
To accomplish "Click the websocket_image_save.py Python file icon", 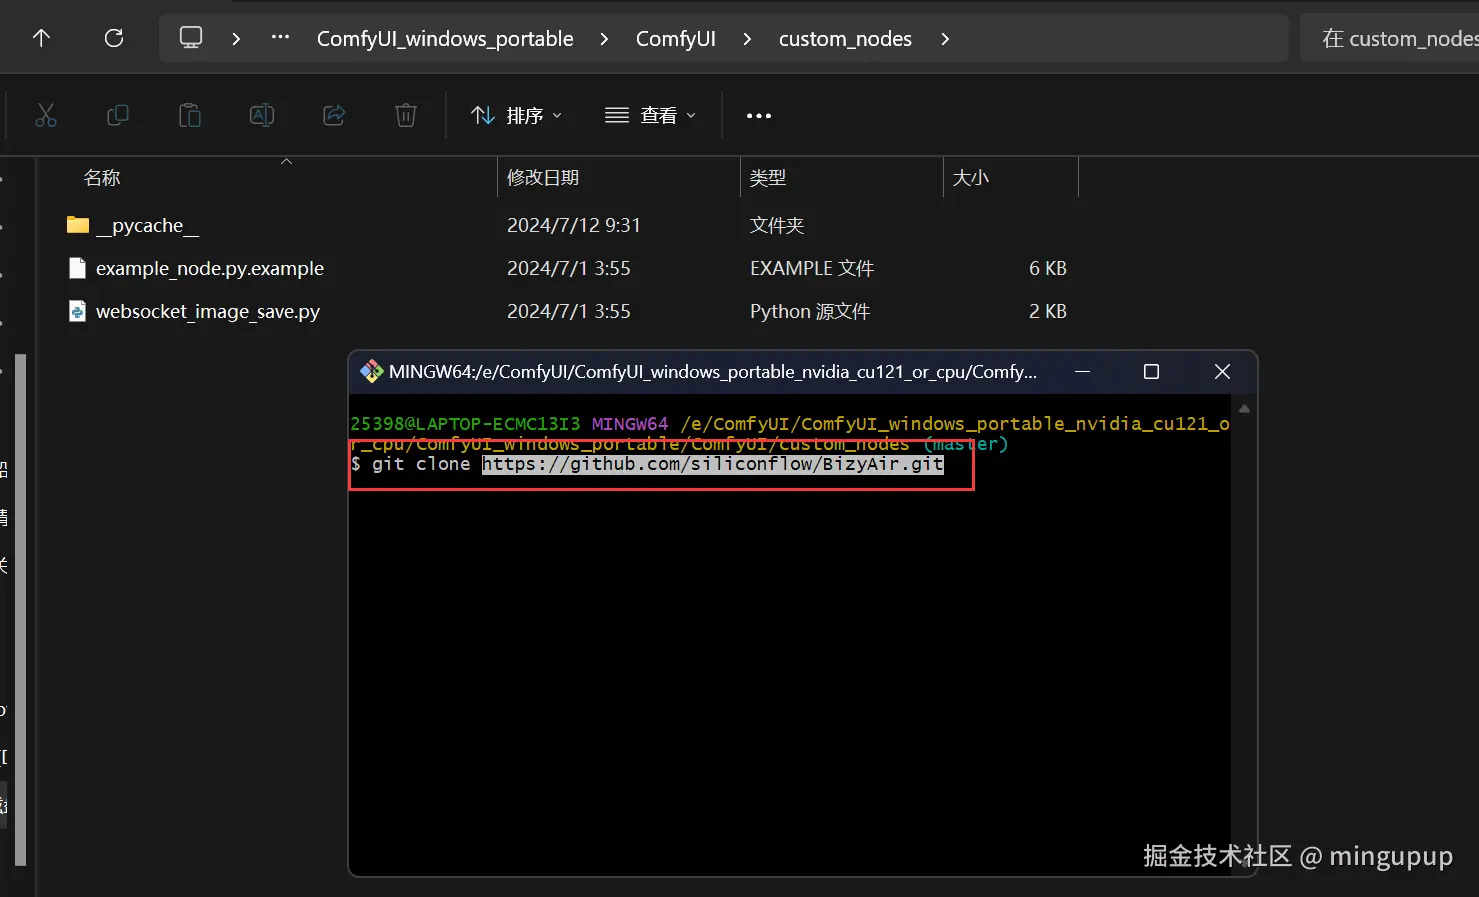I will click(77, 311).
